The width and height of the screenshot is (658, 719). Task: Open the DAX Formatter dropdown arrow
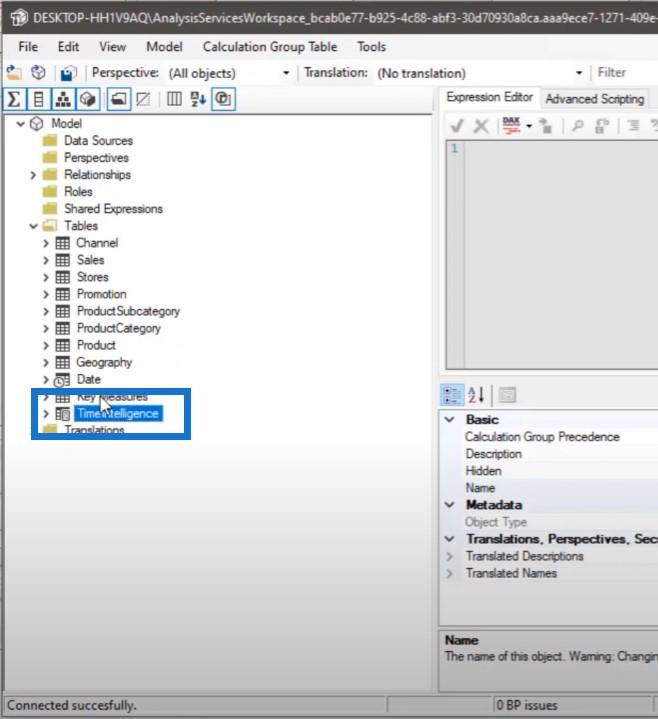tap(529, 126)
